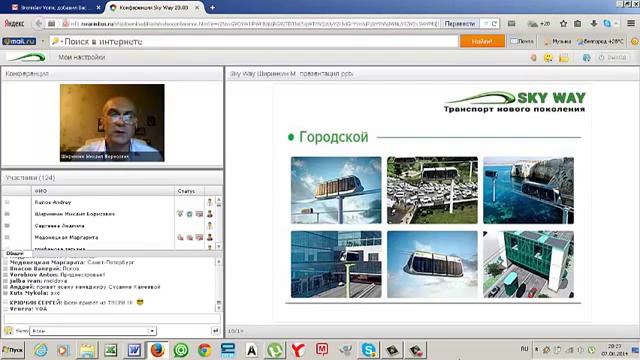Open Skype from the taskbar
The image size is (640, 360).
(x=369, y=350)
